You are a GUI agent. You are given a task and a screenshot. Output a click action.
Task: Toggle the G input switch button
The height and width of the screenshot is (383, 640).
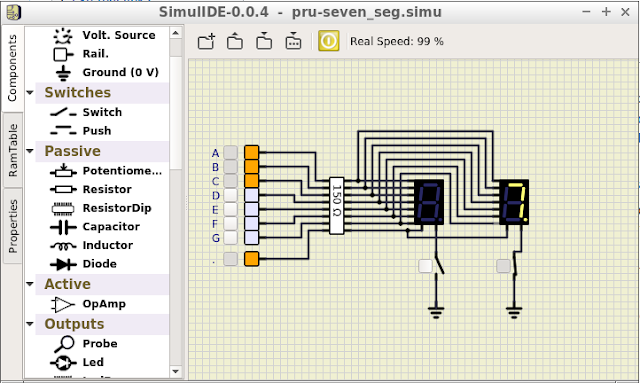(231, 237)
